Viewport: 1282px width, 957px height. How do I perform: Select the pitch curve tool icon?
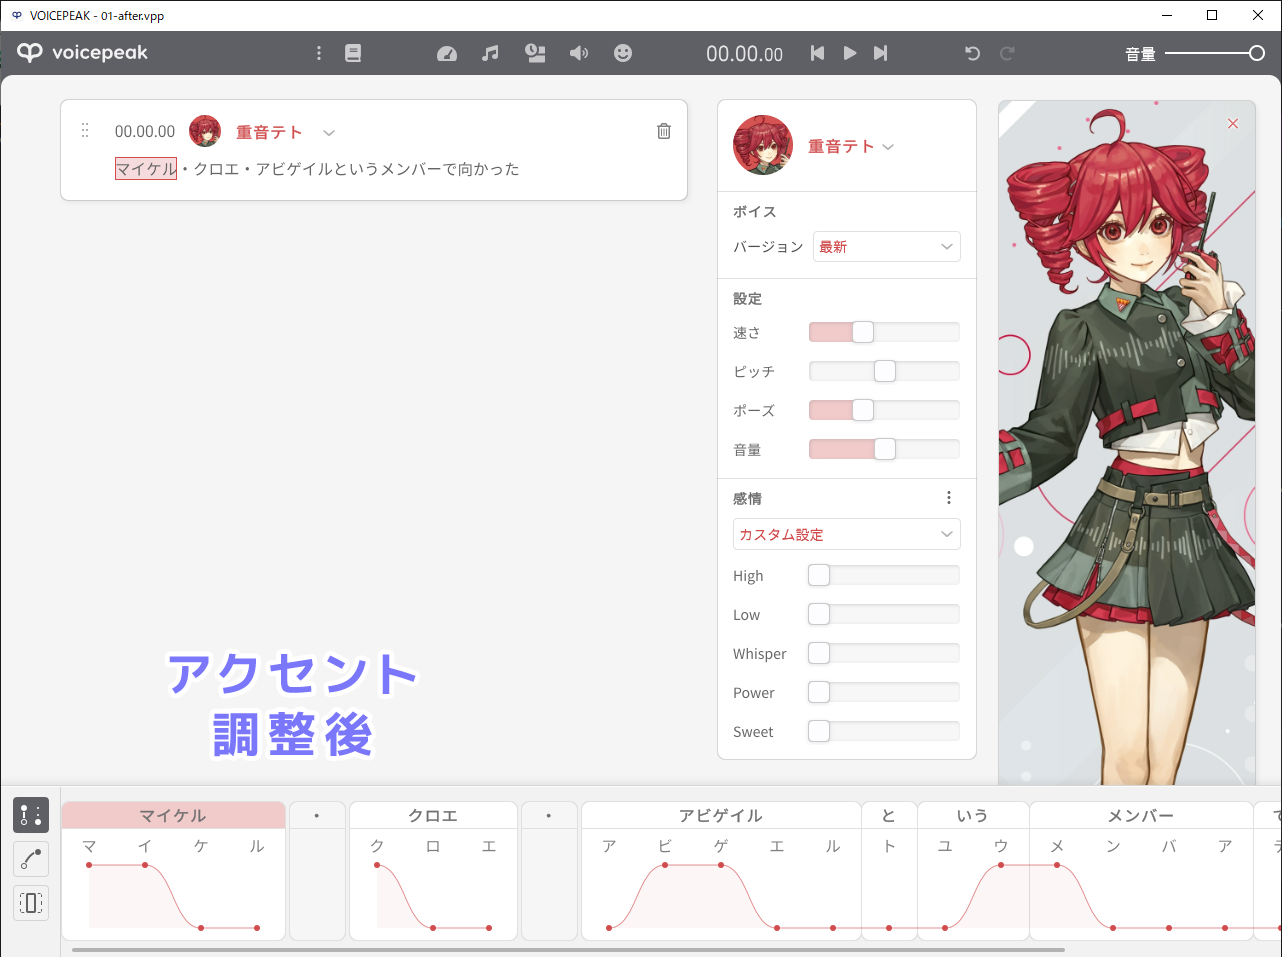click(31, 859)
